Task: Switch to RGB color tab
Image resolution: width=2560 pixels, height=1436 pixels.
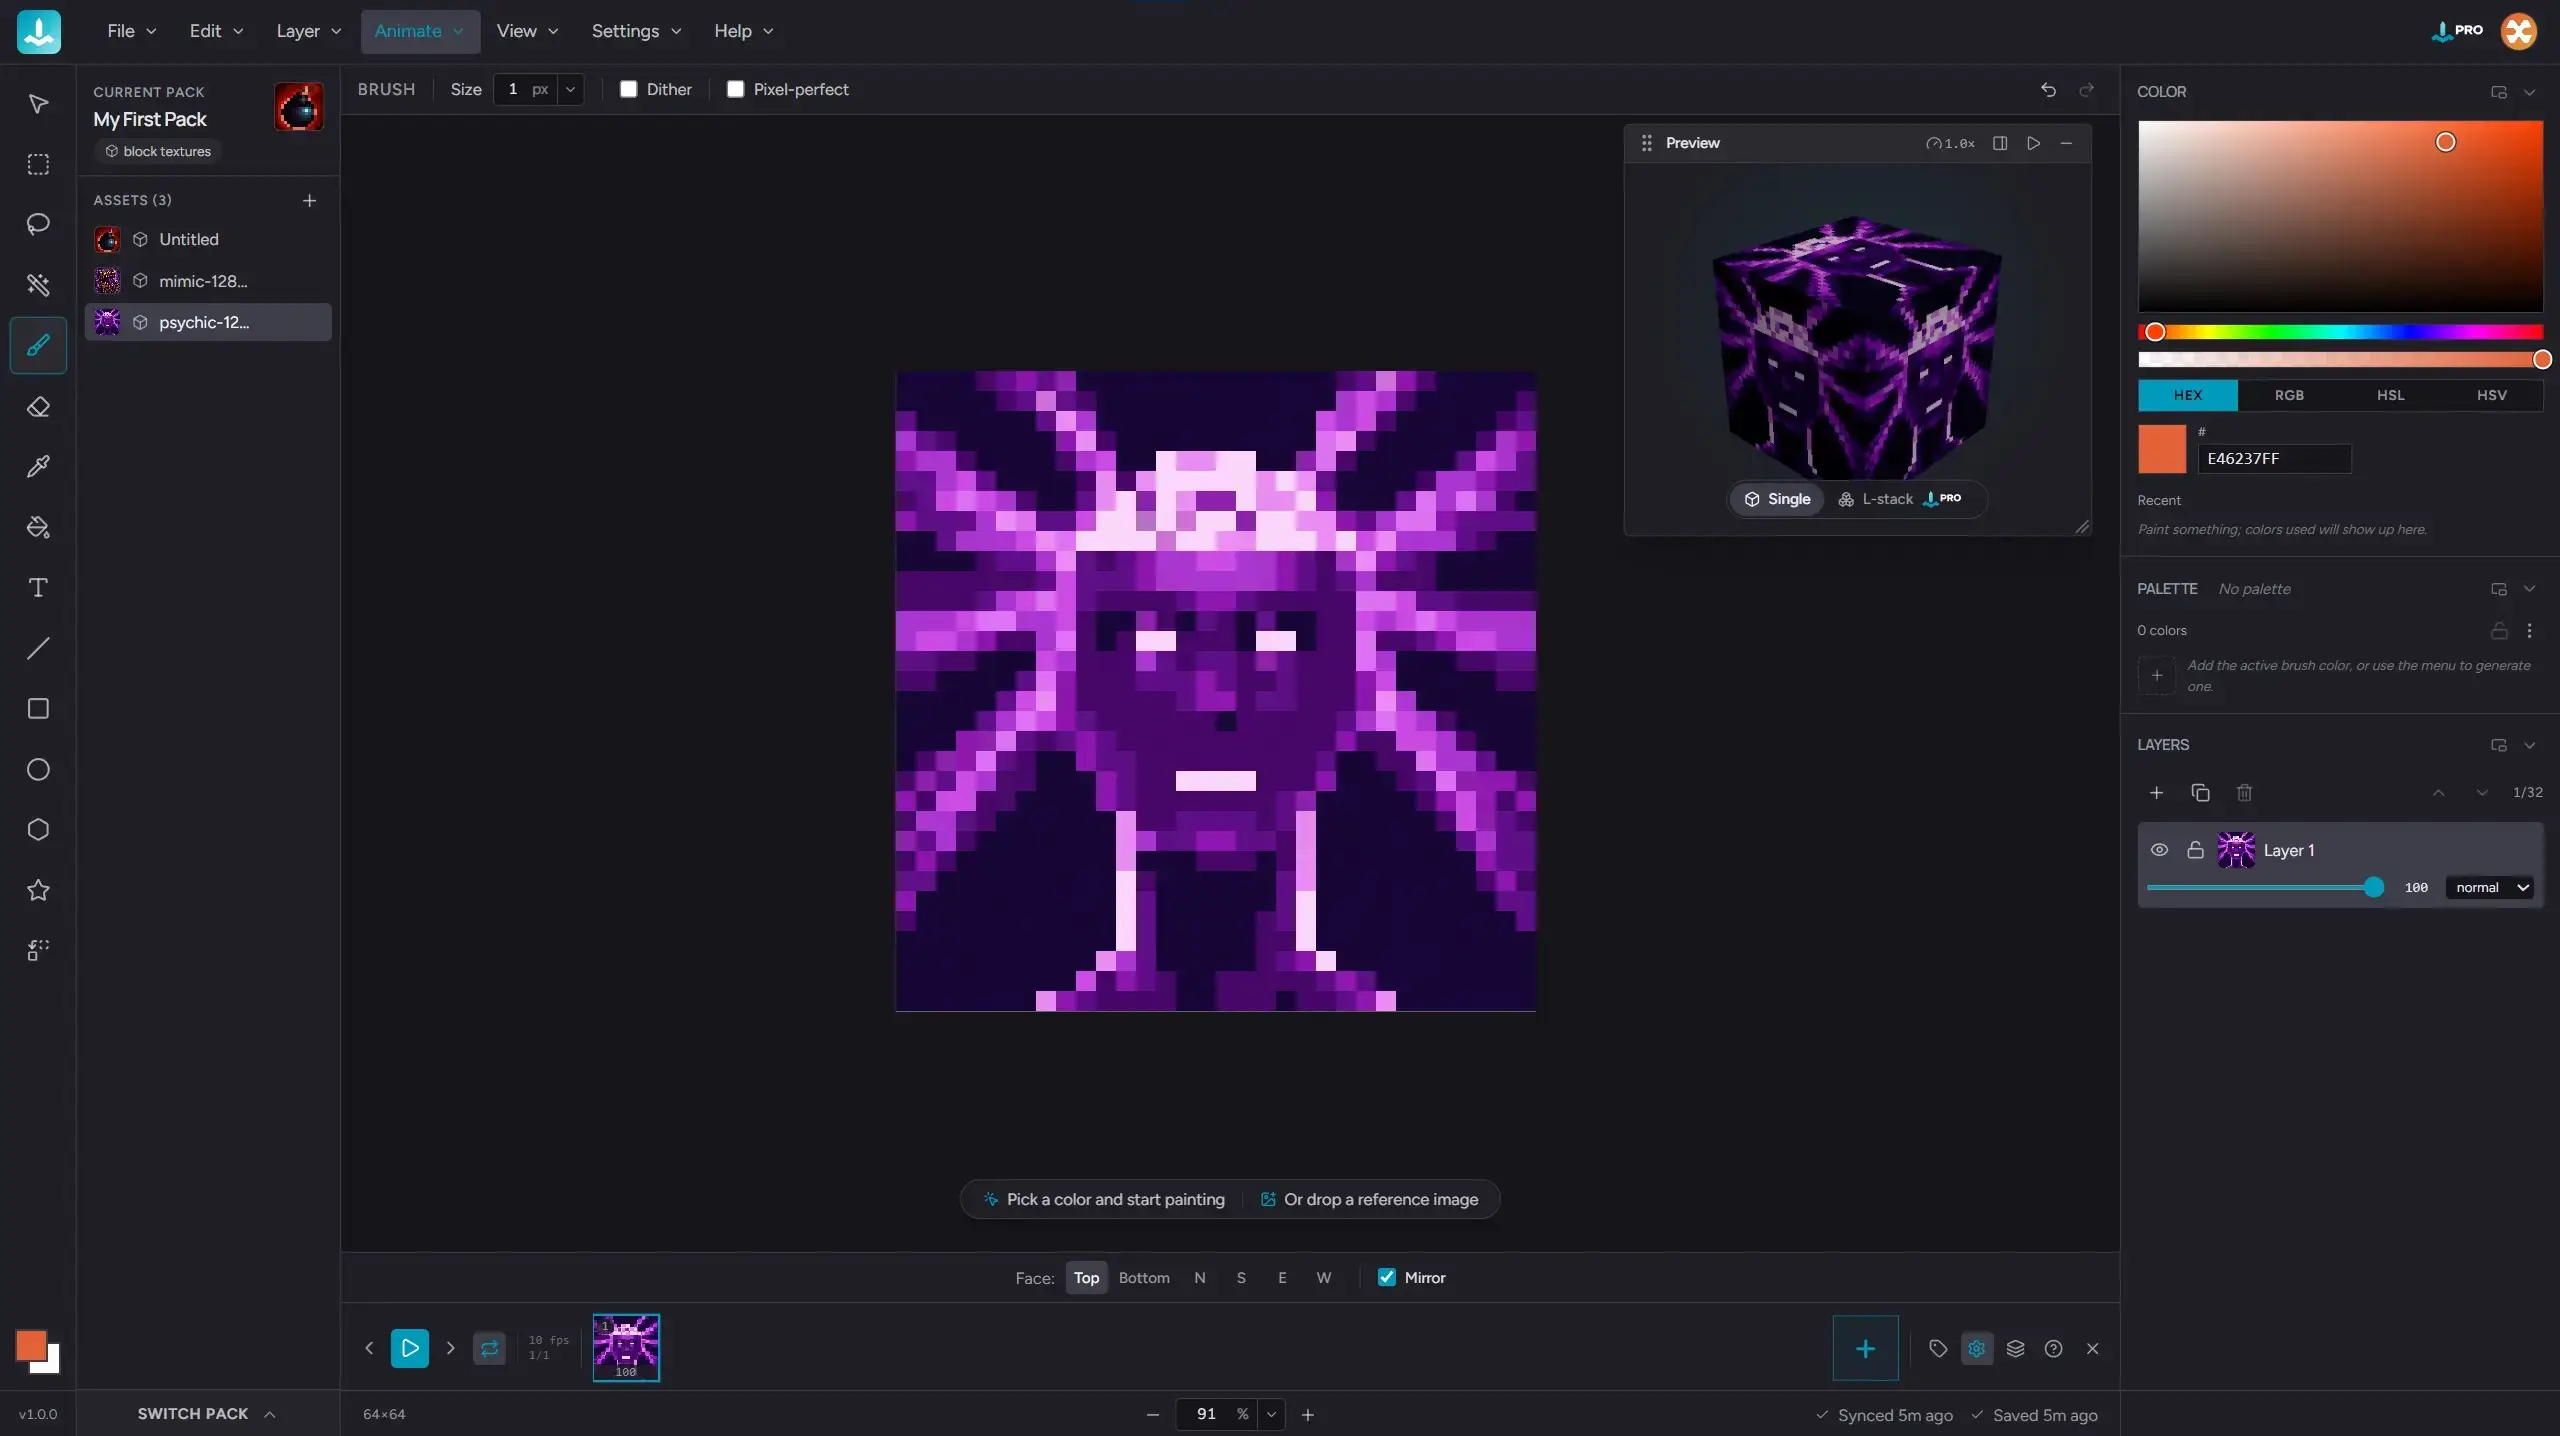Action: point(2289,395)
